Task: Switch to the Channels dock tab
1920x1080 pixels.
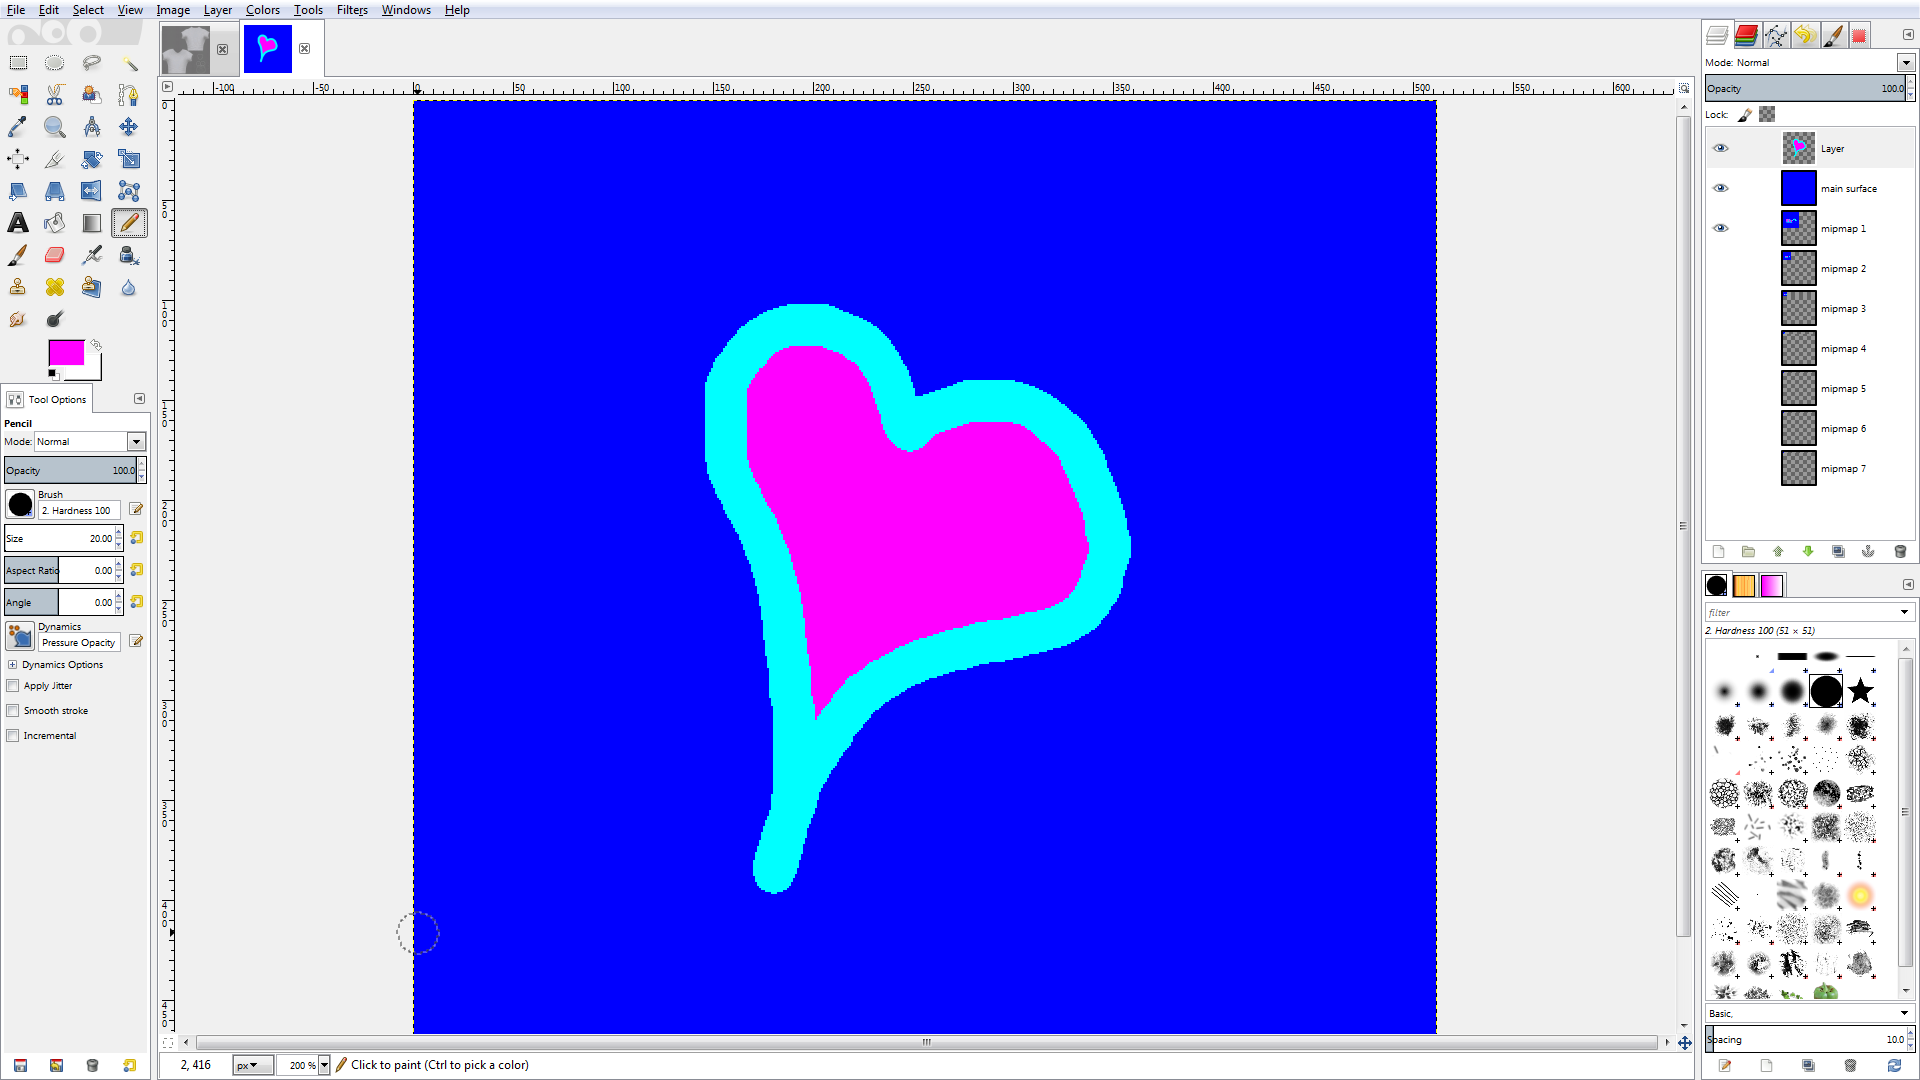Action: click(x=1747, y=36)
